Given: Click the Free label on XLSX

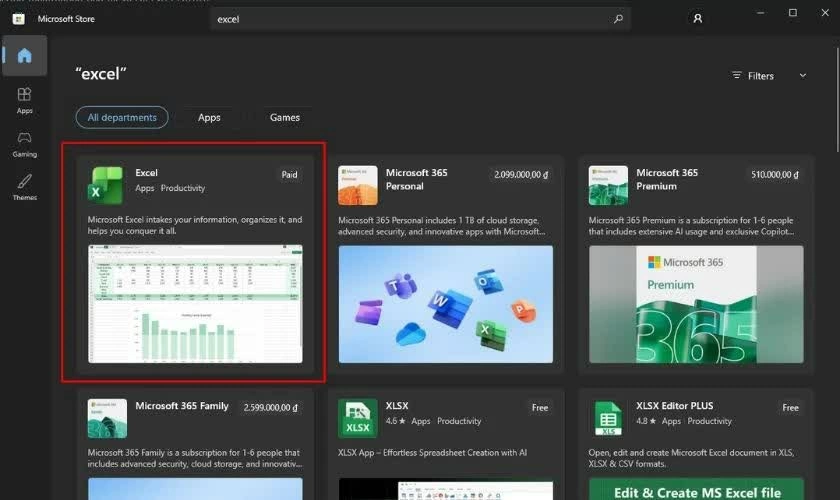Looking at the screenshot, I should [x=540, y=408].
